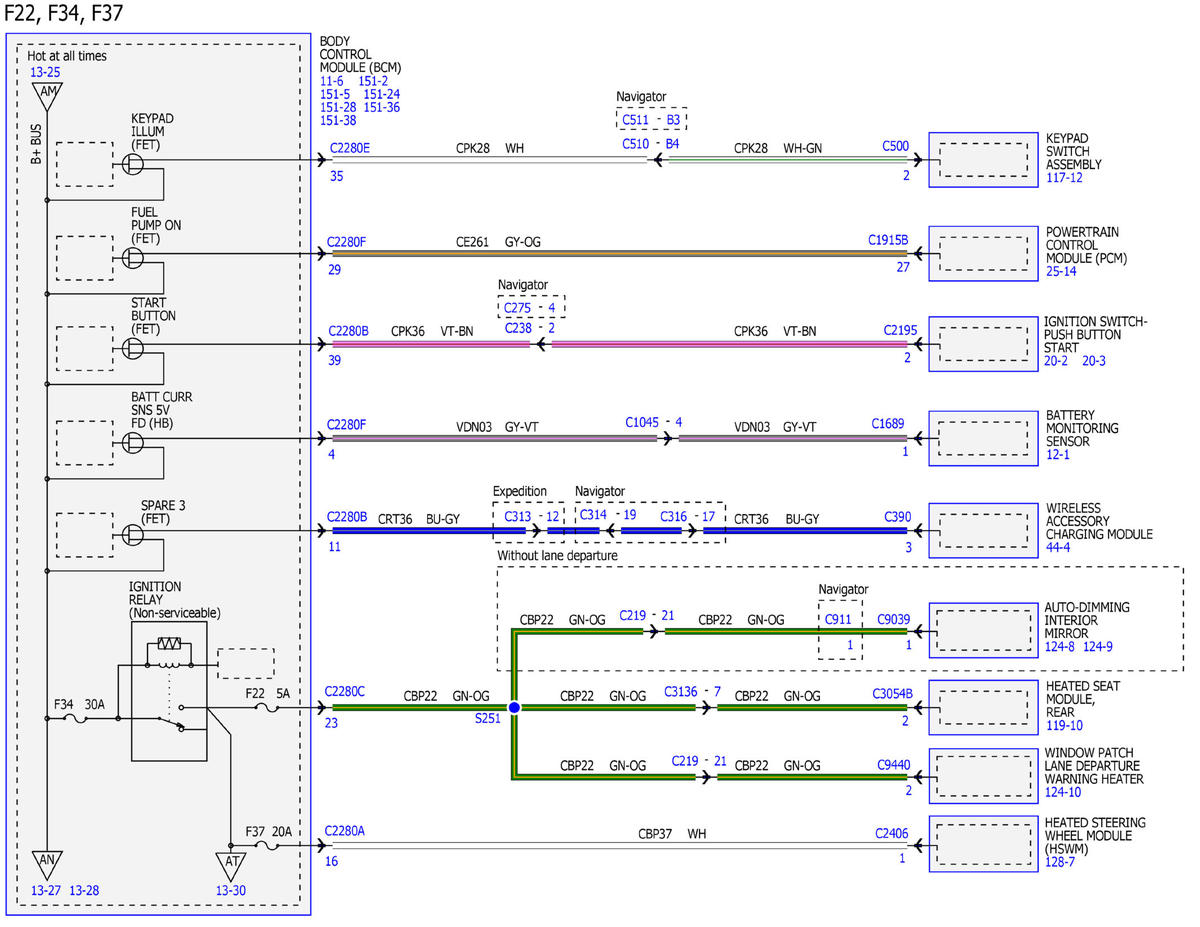Open the 13-25 page reference
The image size is (1200, 927).
point(45,72)
